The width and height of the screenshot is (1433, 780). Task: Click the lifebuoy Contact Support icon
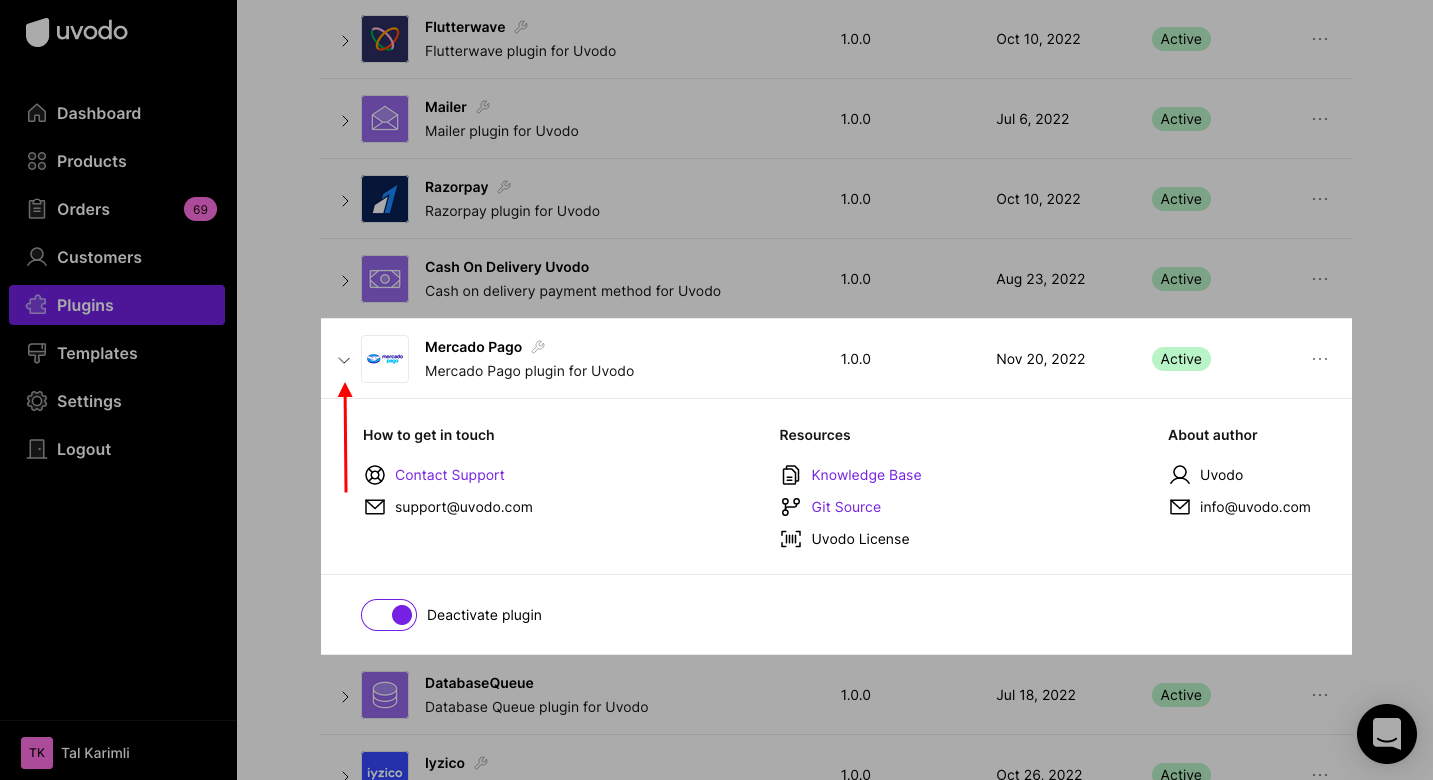click(x=375, y=475)
